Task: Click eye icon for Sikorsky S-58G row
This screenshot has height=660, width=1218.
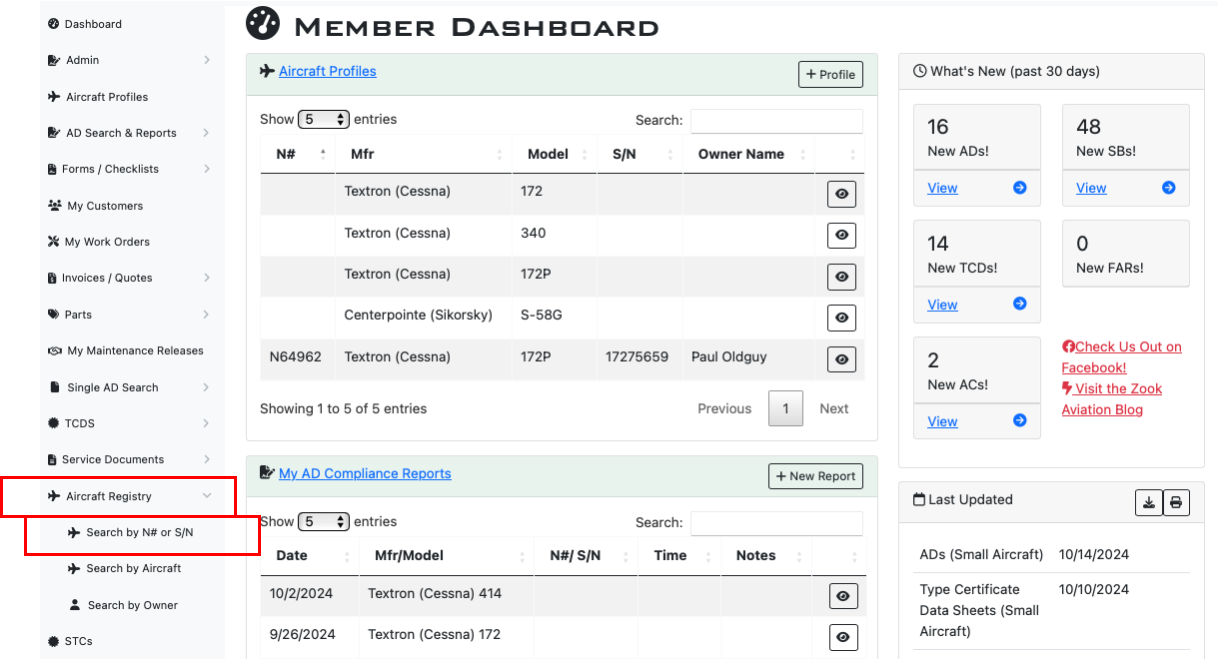Action: pyautogui.click(x=842, y=318)
